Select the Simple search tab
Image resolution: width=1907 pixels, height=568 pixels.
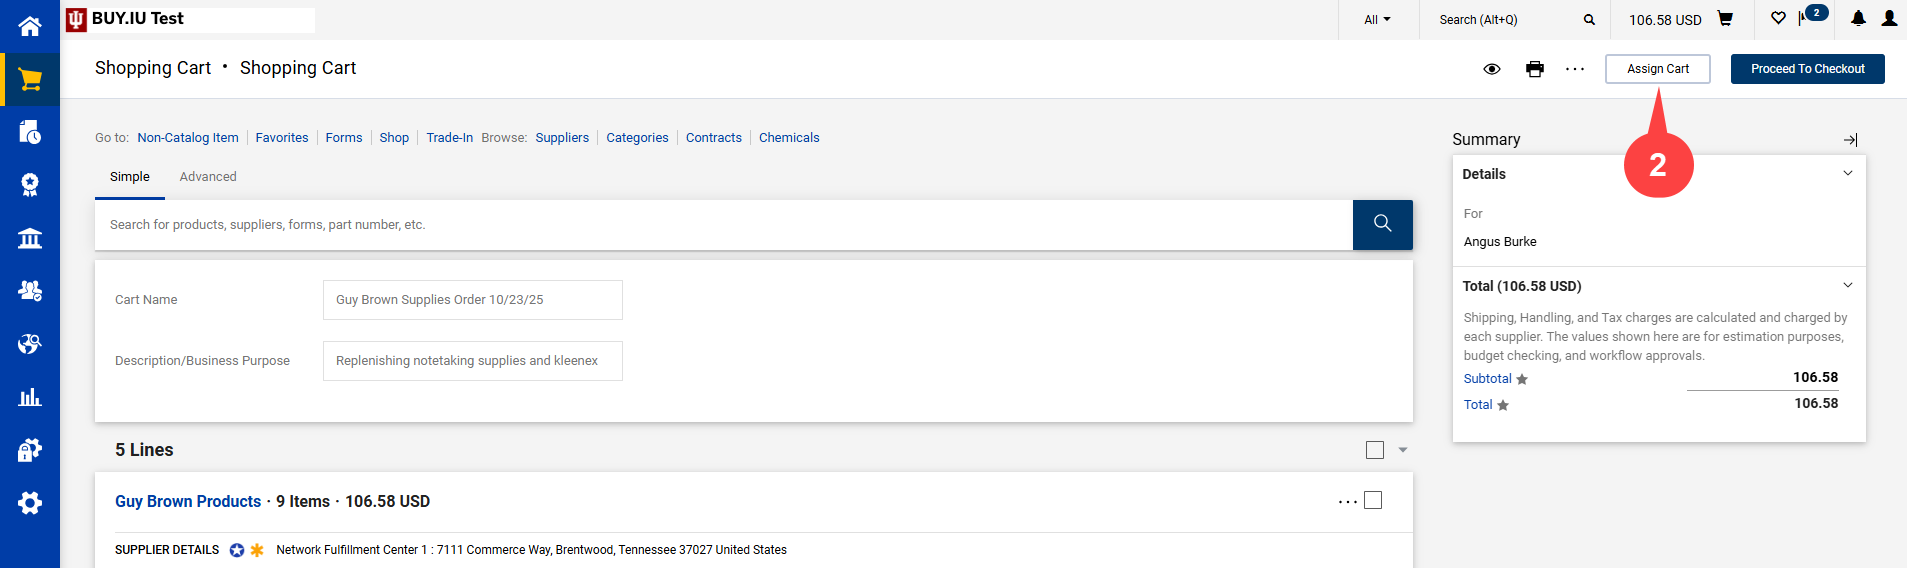coord(130,177)
